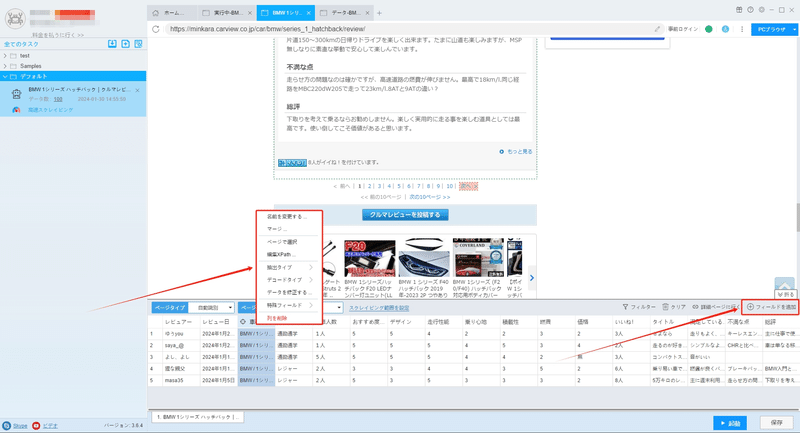Click the high-speed scraping gauge icon
This screenshot has width=800, height=433.
[x=16, y=110]
